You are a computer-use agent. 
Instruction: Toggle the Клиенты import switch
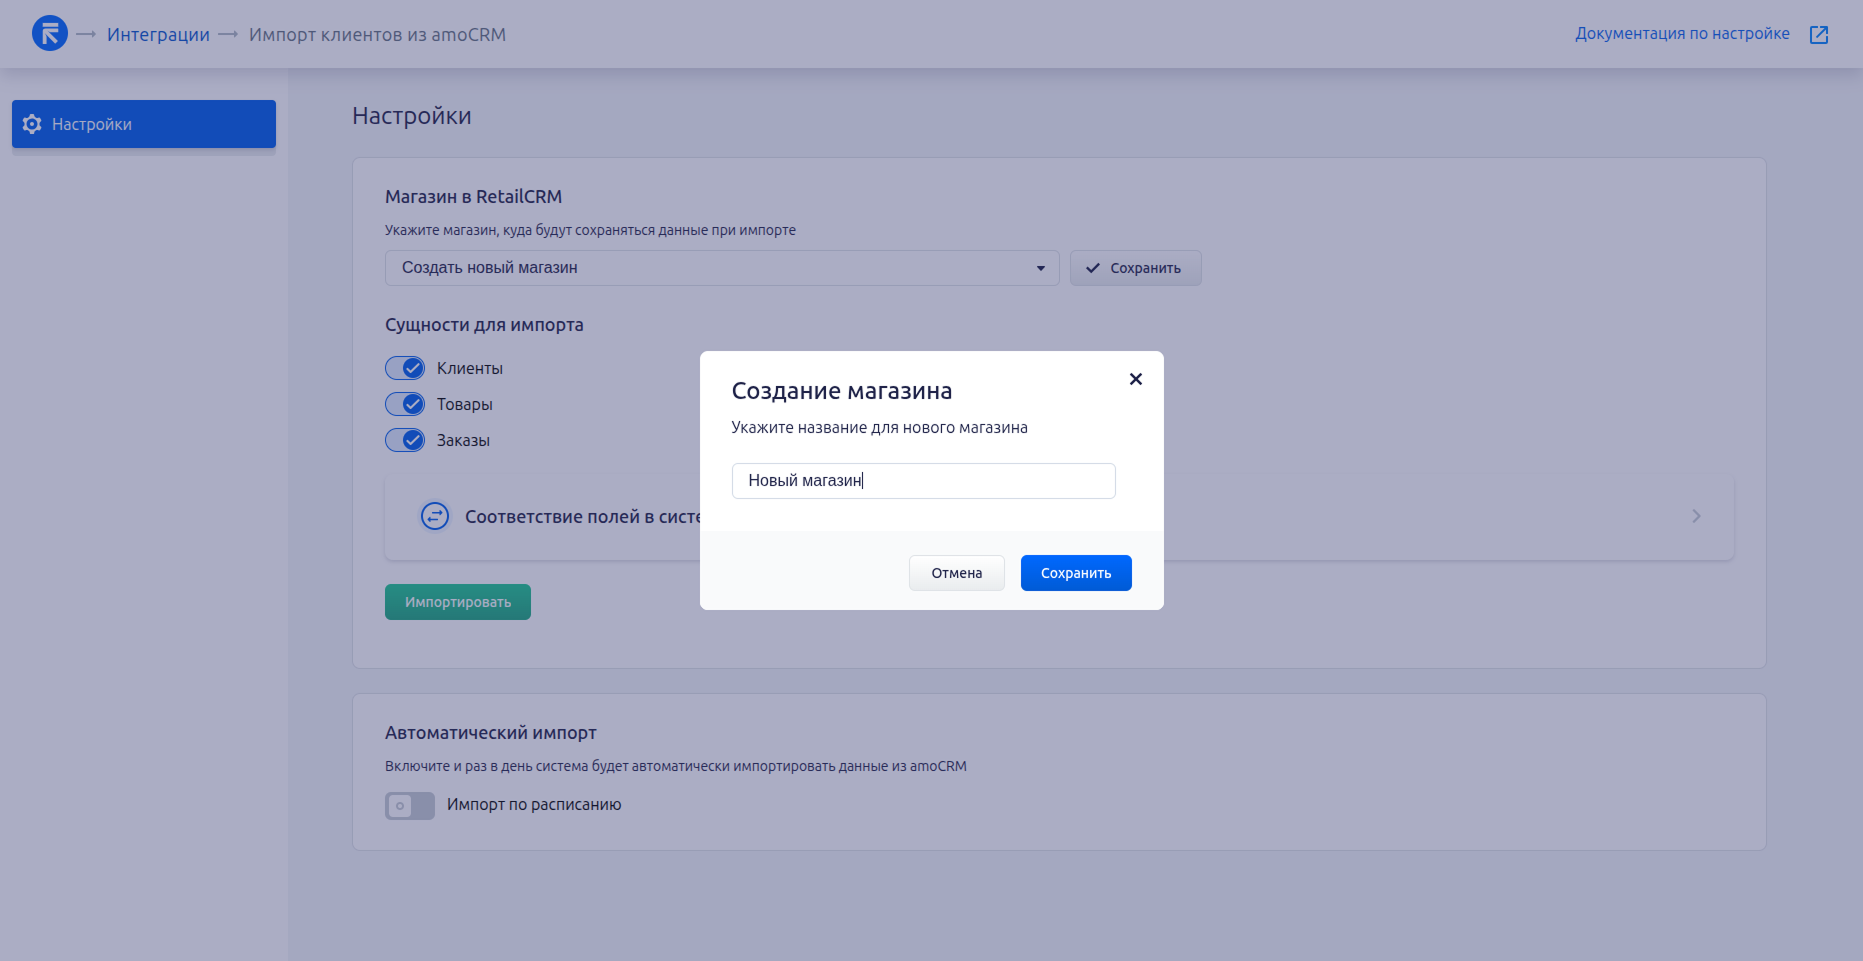point(405,368)
